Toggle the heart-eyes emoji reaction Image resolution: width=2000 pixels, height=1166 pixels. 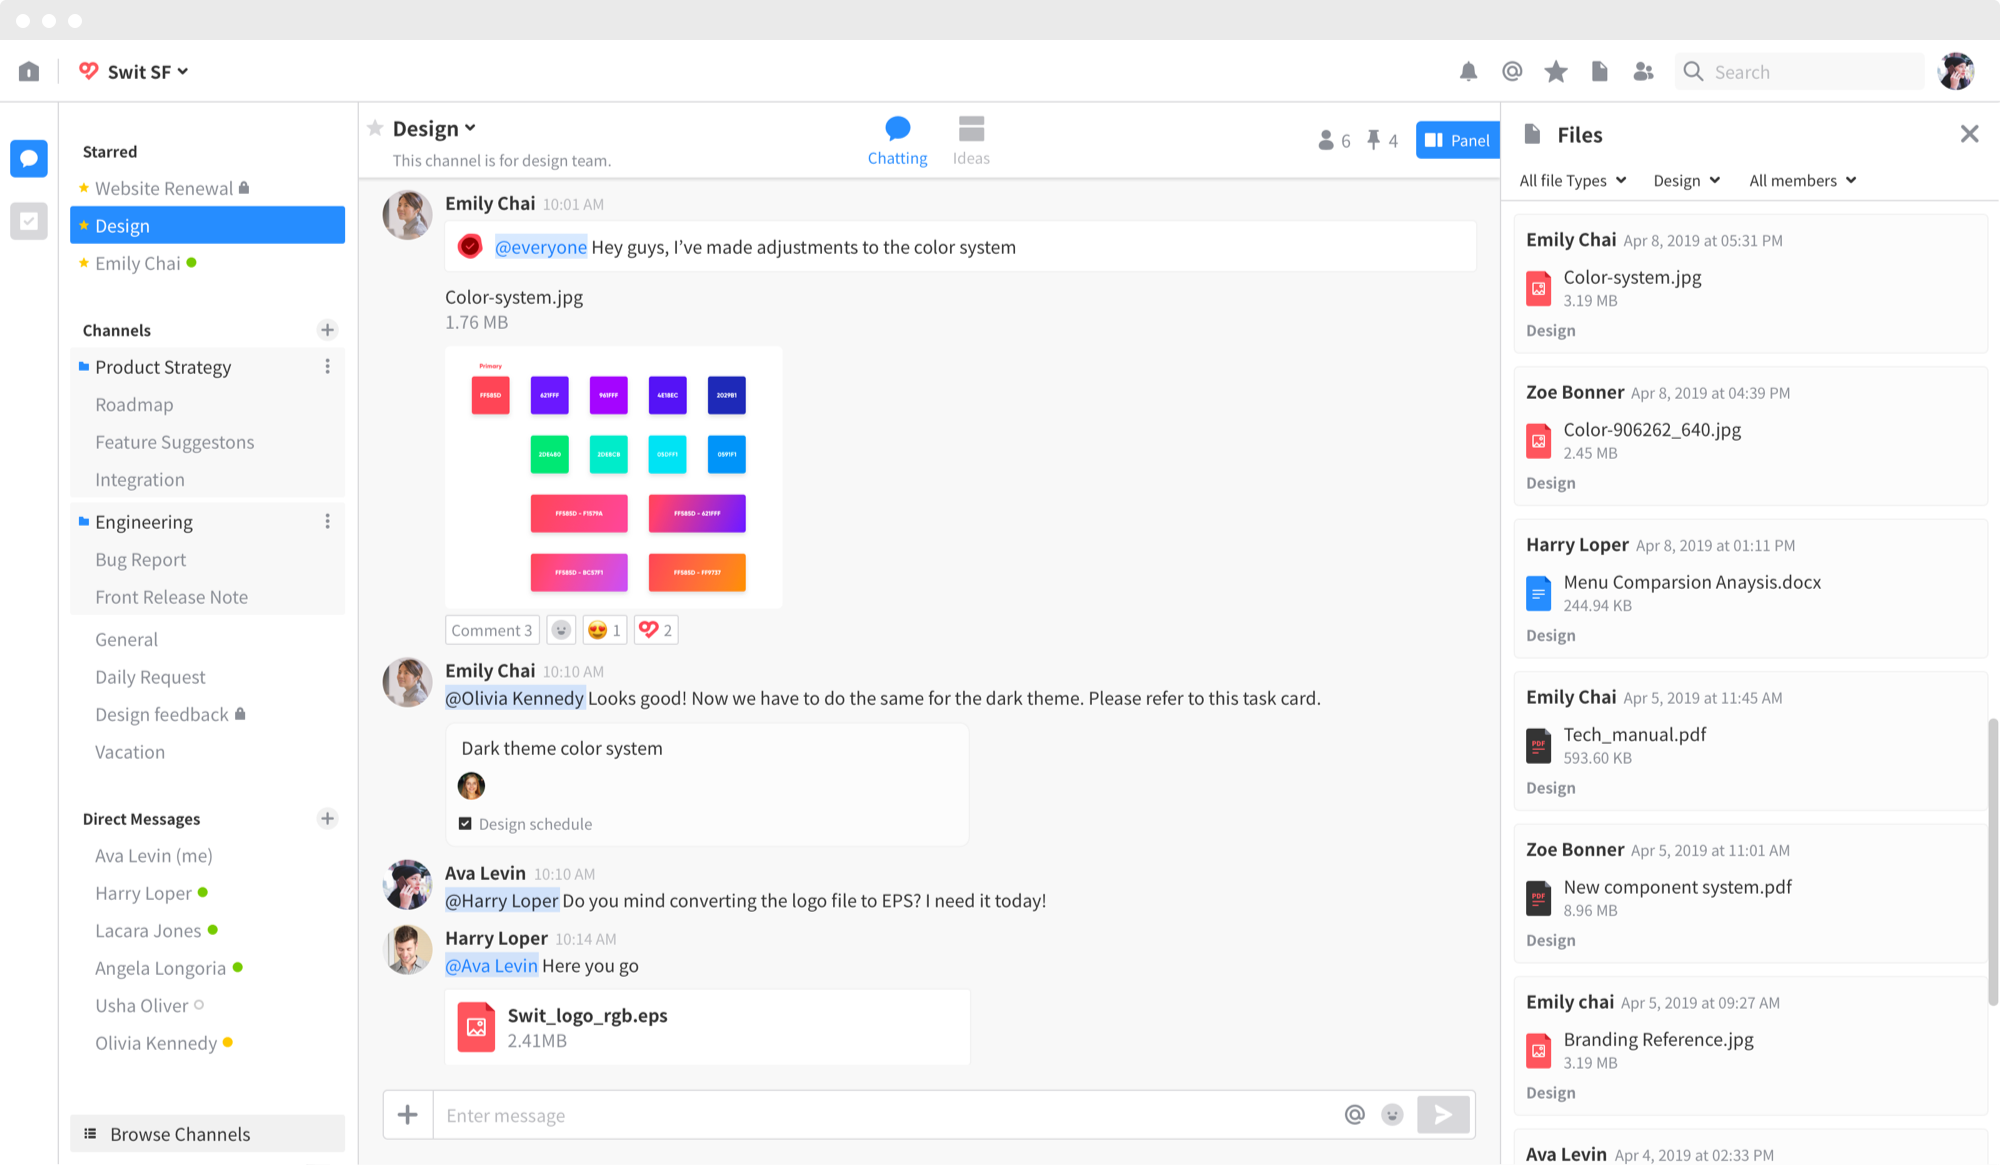point(604,630)
